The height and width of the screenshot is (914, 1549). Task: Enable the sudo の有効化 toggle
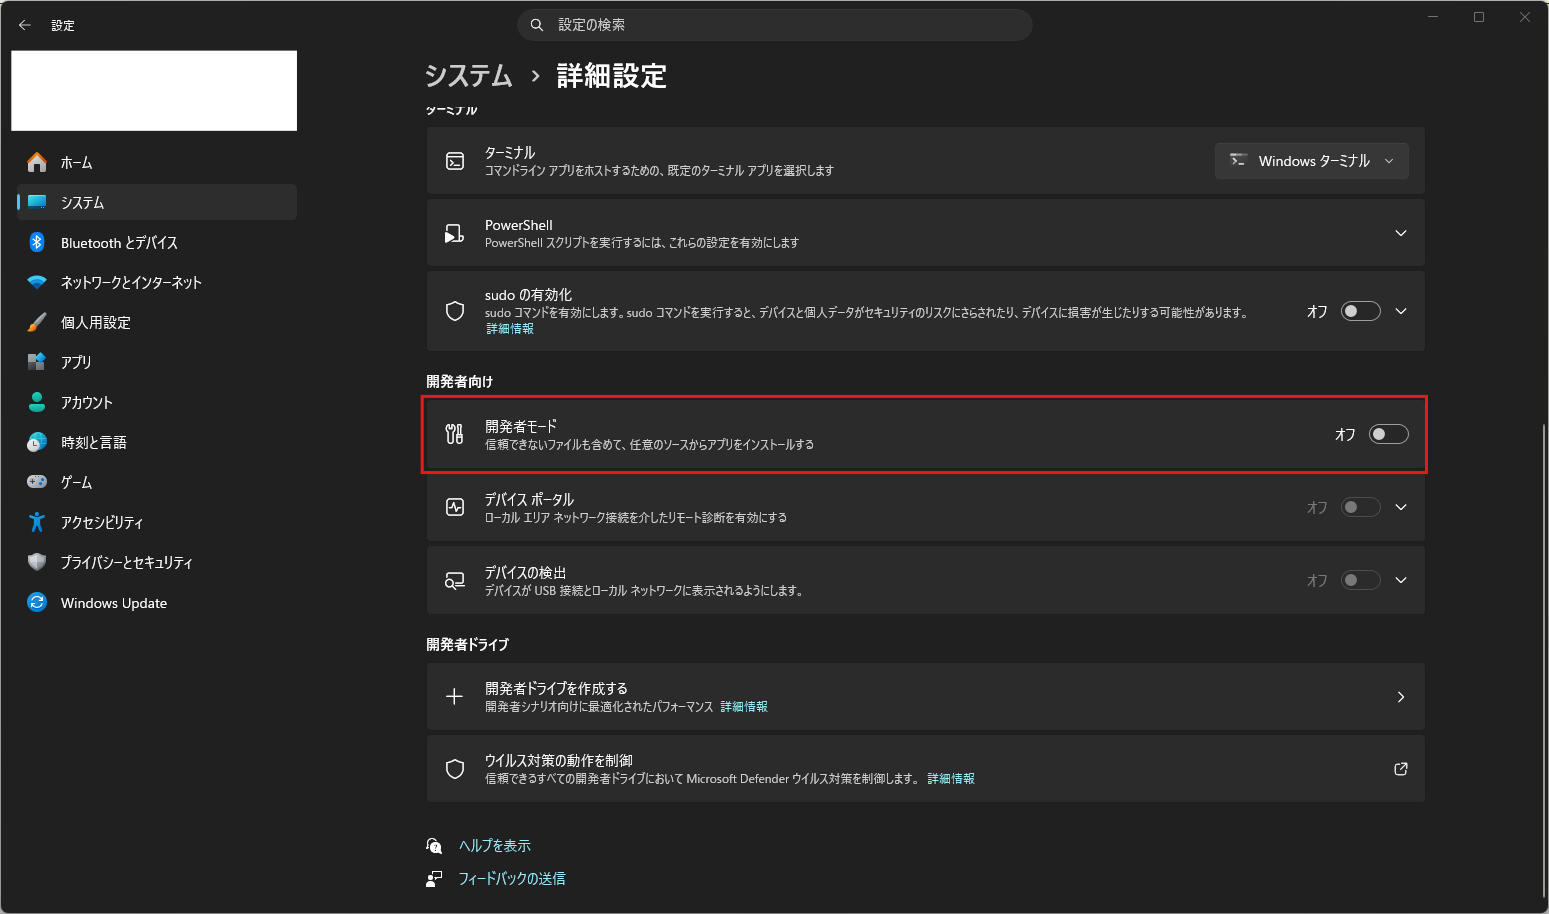(1360, 311)
